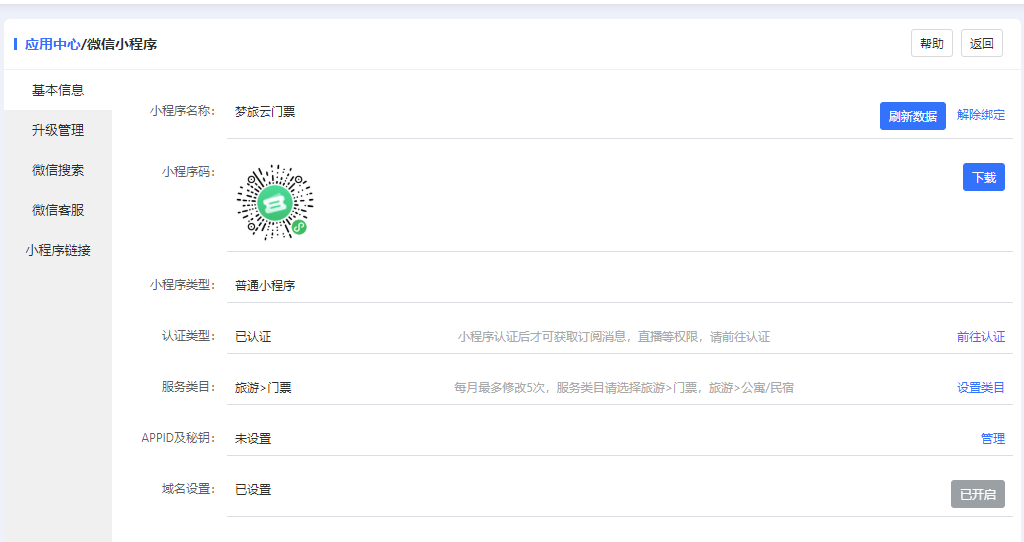Screen dimensions: 1024x542
Task: Click the mini program QR code image
Action: pos(275,202)
